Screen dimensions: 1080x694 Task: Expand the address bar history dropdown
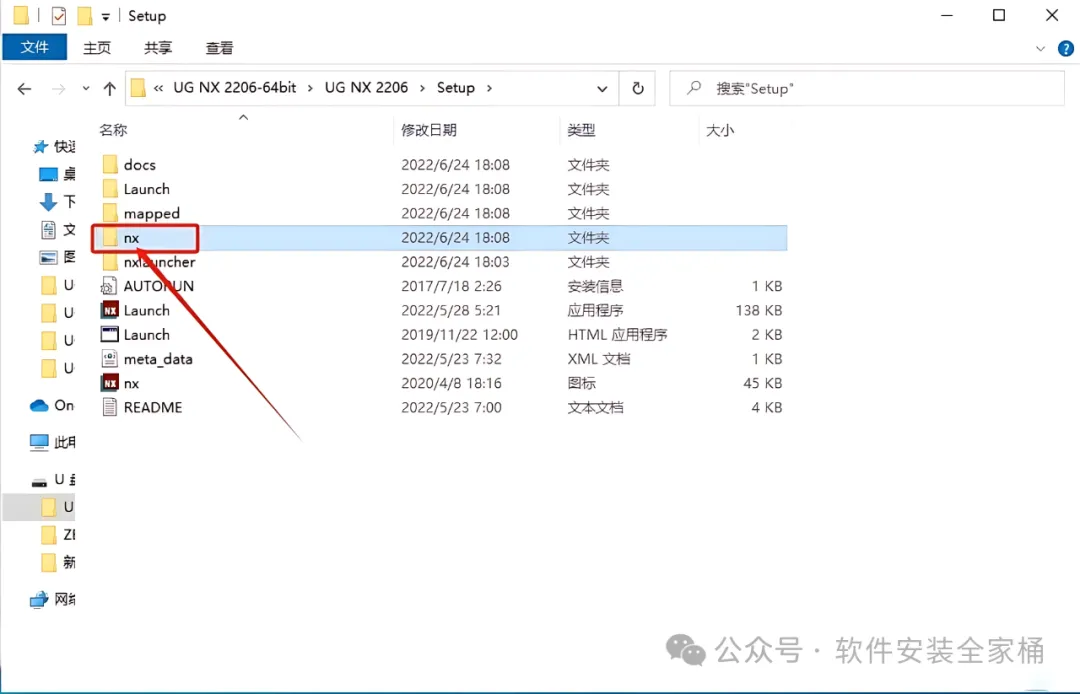point(602,88)
